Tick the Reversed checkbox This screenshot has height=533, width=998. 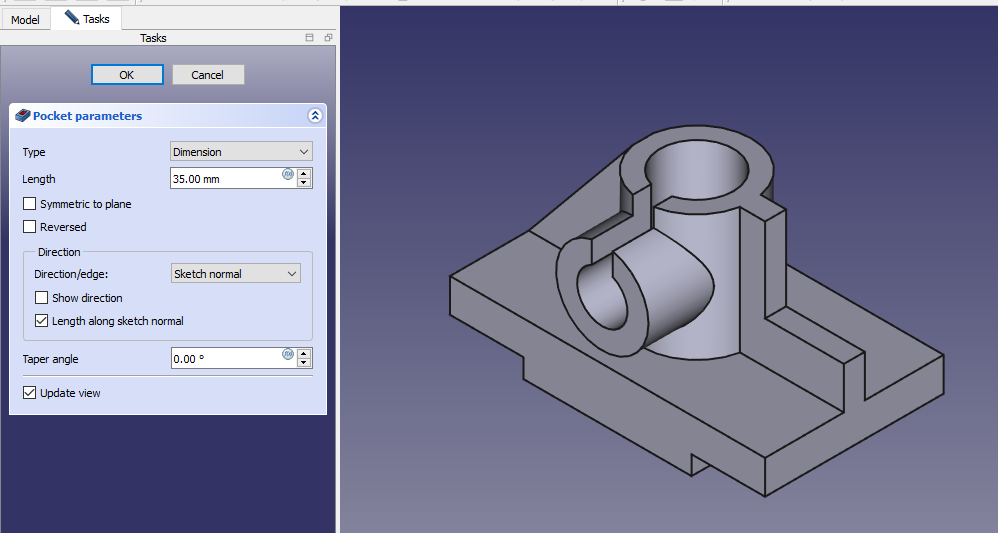click(x=30, y=227)
